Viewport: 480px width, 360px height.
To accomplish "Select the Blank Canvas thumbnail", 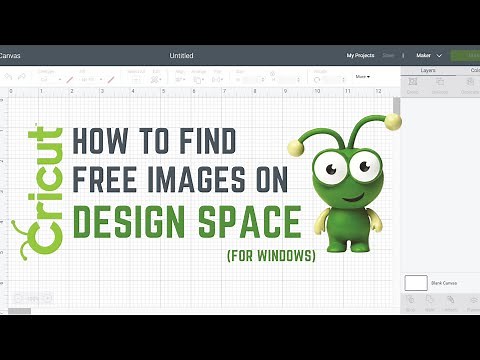I will (416, 283).
